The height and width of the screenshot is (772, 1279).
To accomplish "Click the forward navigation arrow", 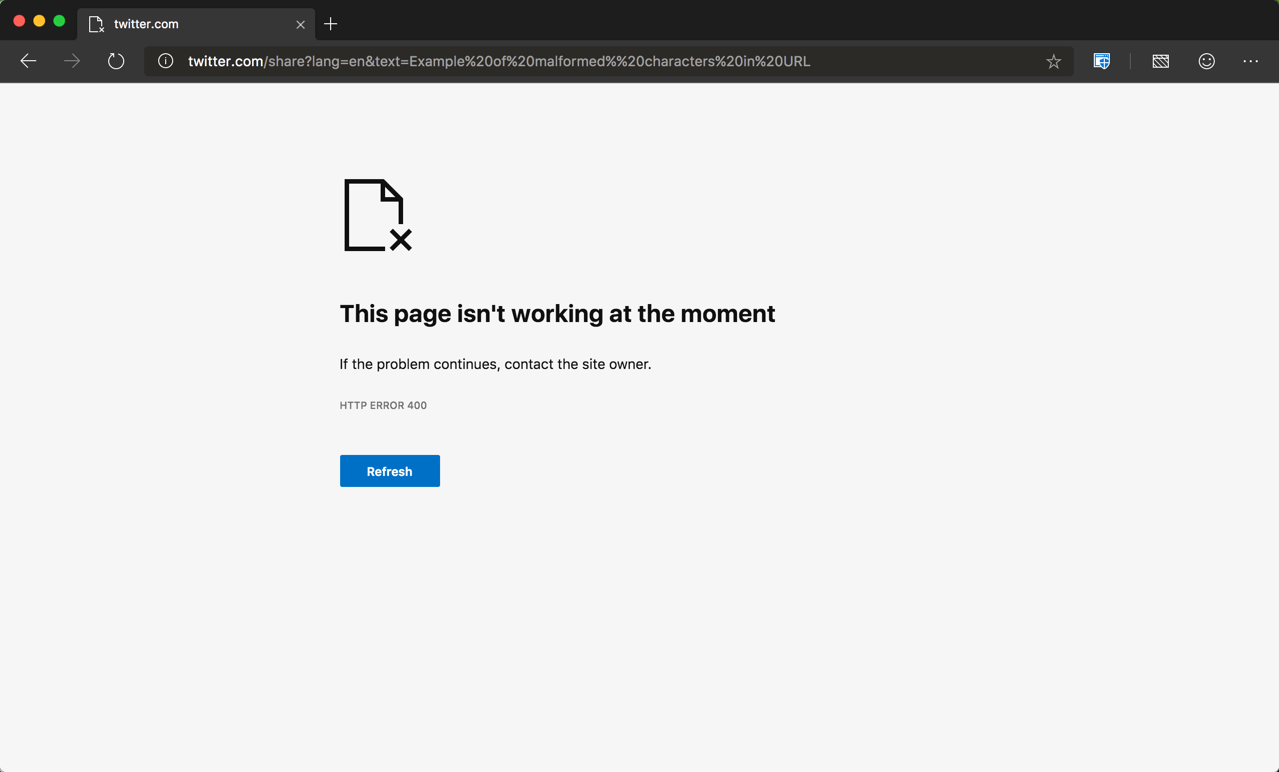I will [x=71, y=61].
